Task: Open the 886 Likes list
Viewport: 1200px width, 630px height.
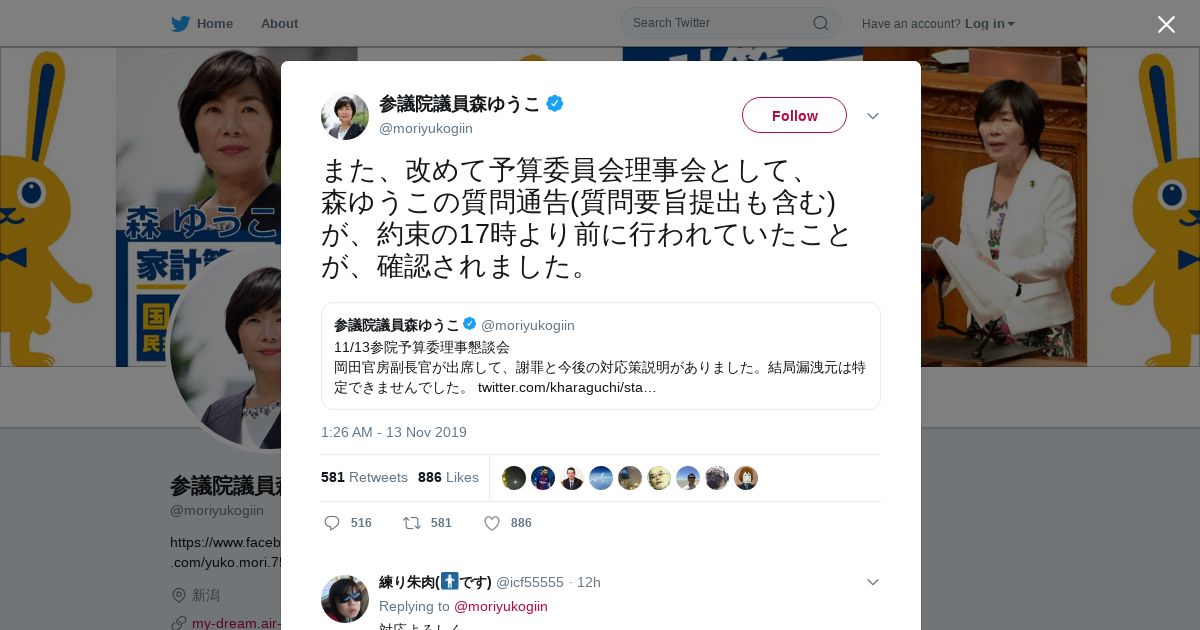Action: [x=448, y=477]
